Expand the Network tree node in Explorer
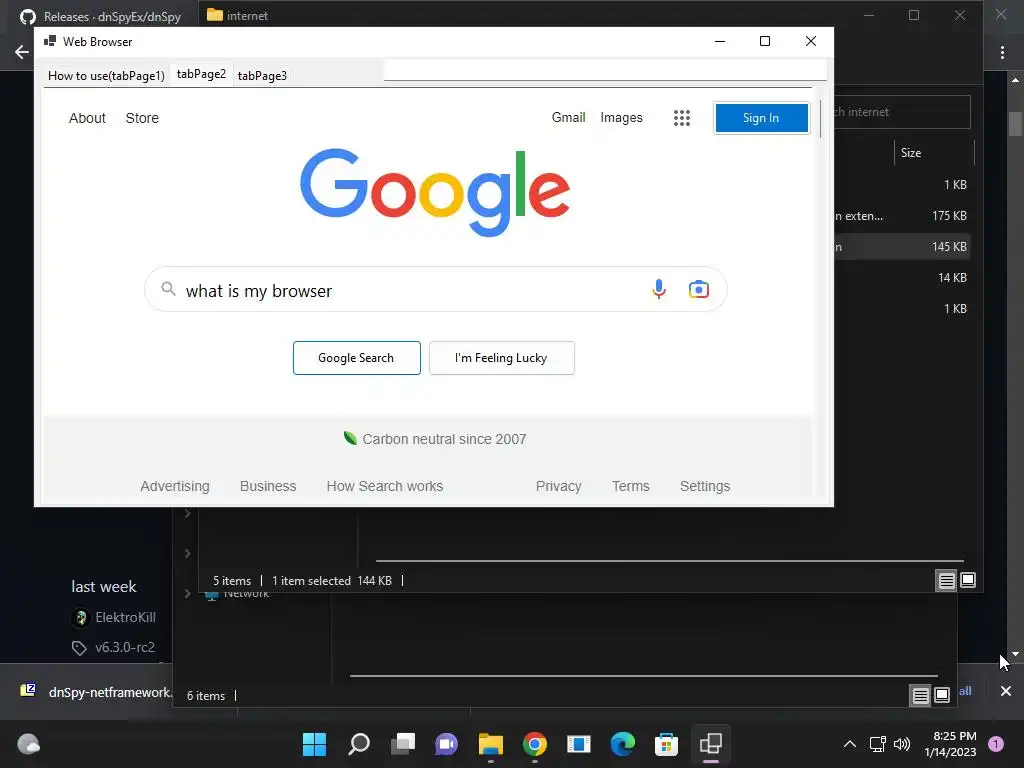The height and width of the screenshot is (768, 1024). pyautogui.click(x=187, y=594)
